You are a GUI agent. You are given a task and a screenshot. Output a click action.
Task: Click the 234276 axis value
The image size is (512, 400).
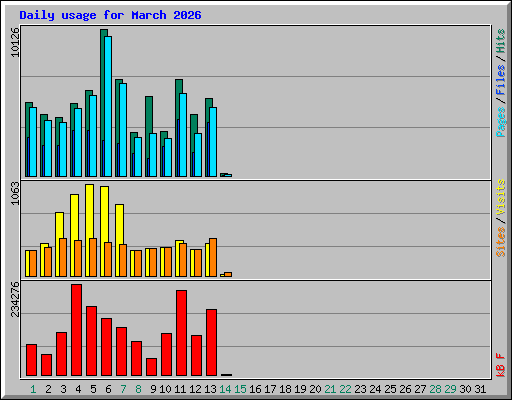point(15,299)
